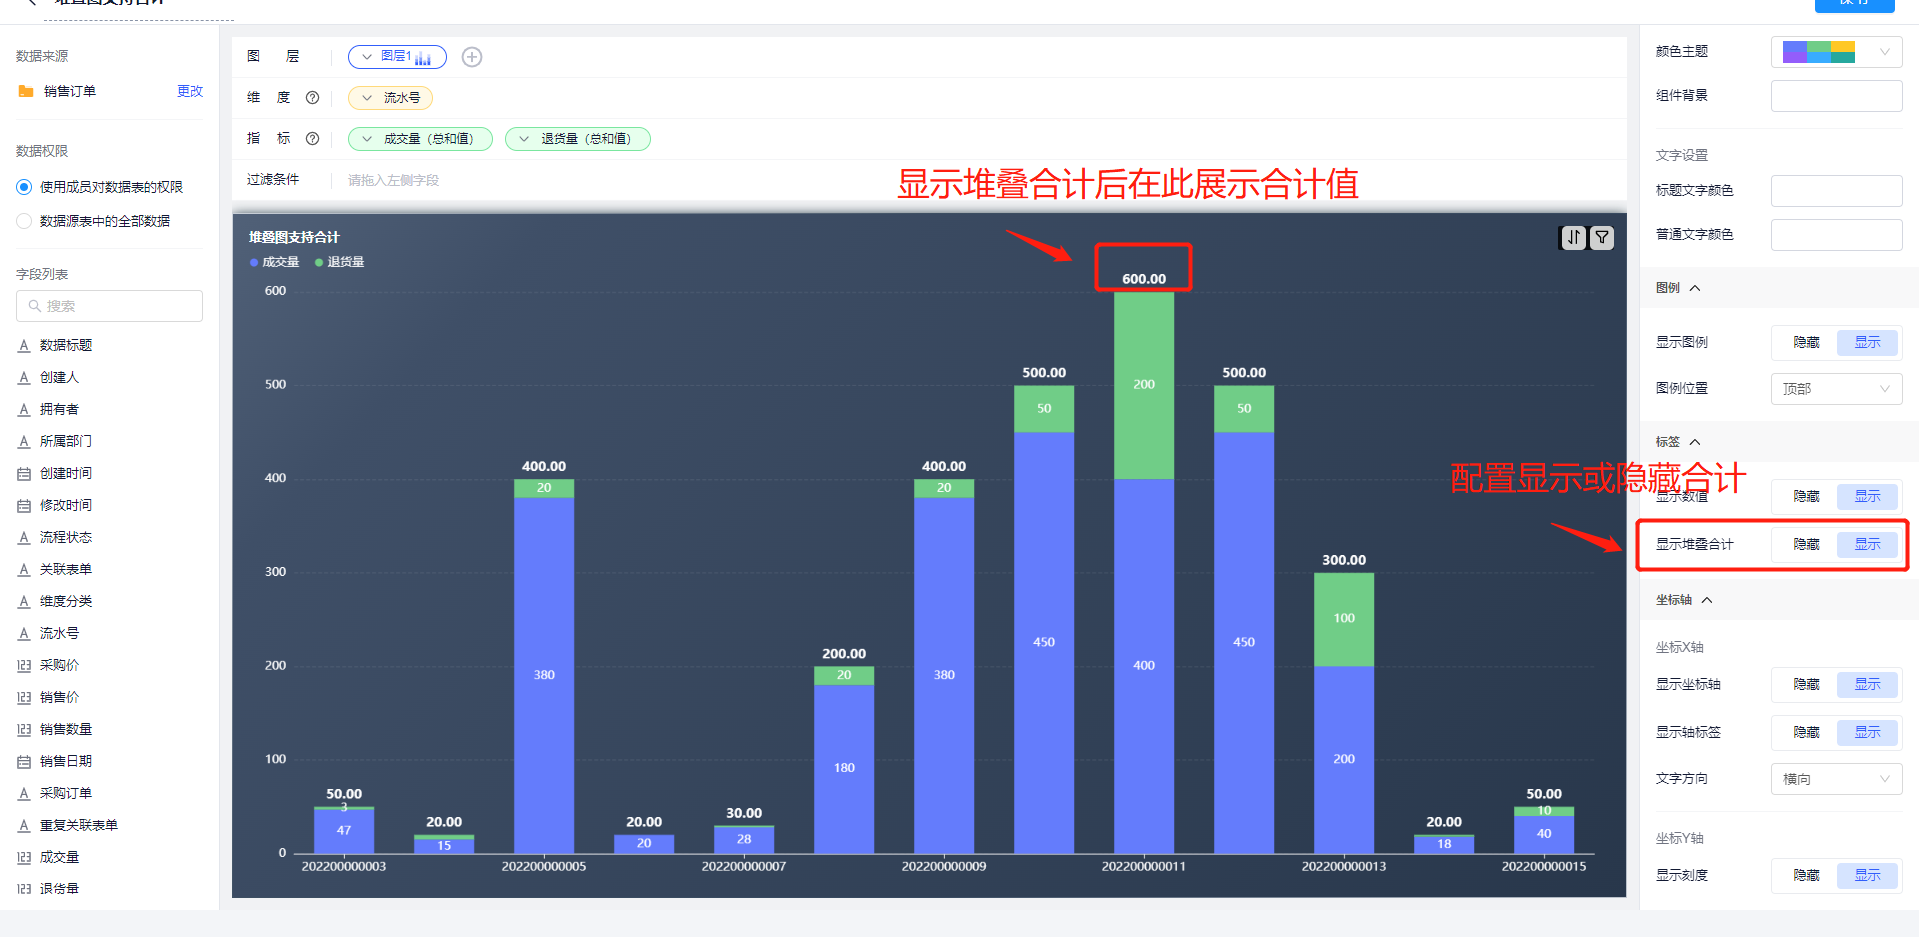
Task: Collapse the 坐标轴 section
Action: point(1707,600)
